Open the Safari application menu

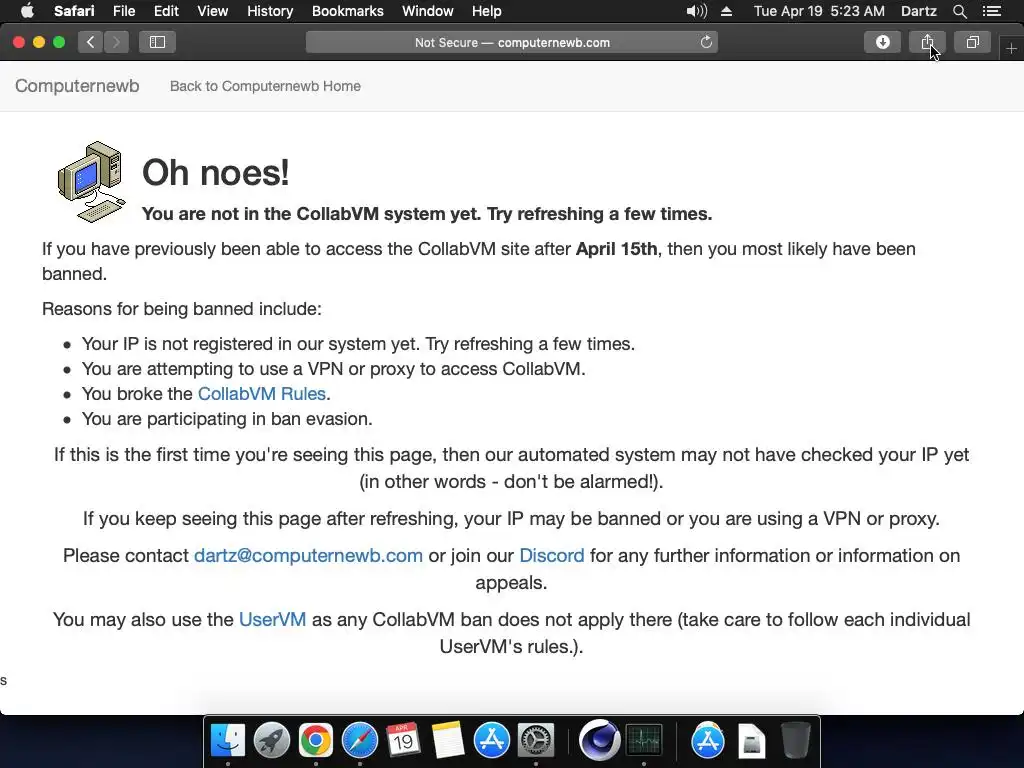click(74, 11)
